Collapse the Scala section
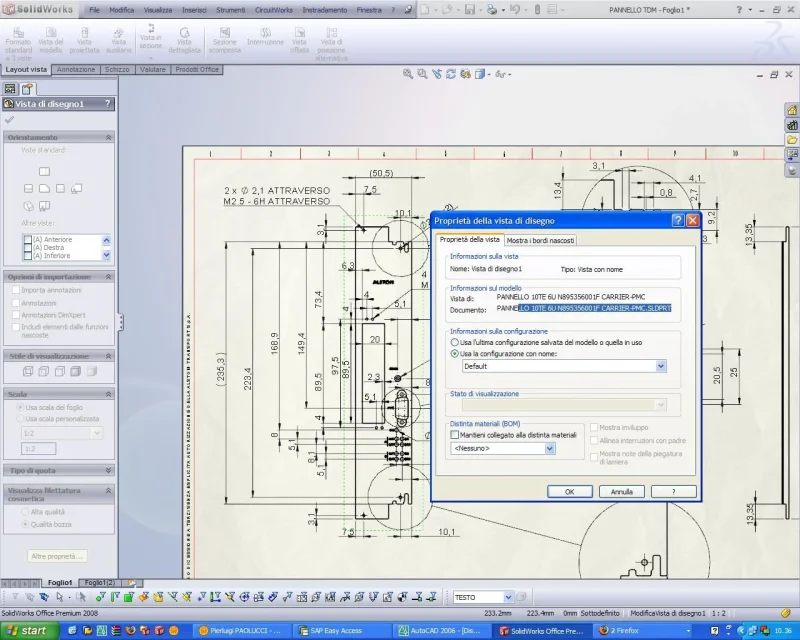This screenshot has height=640, width=800. [108, 394]
